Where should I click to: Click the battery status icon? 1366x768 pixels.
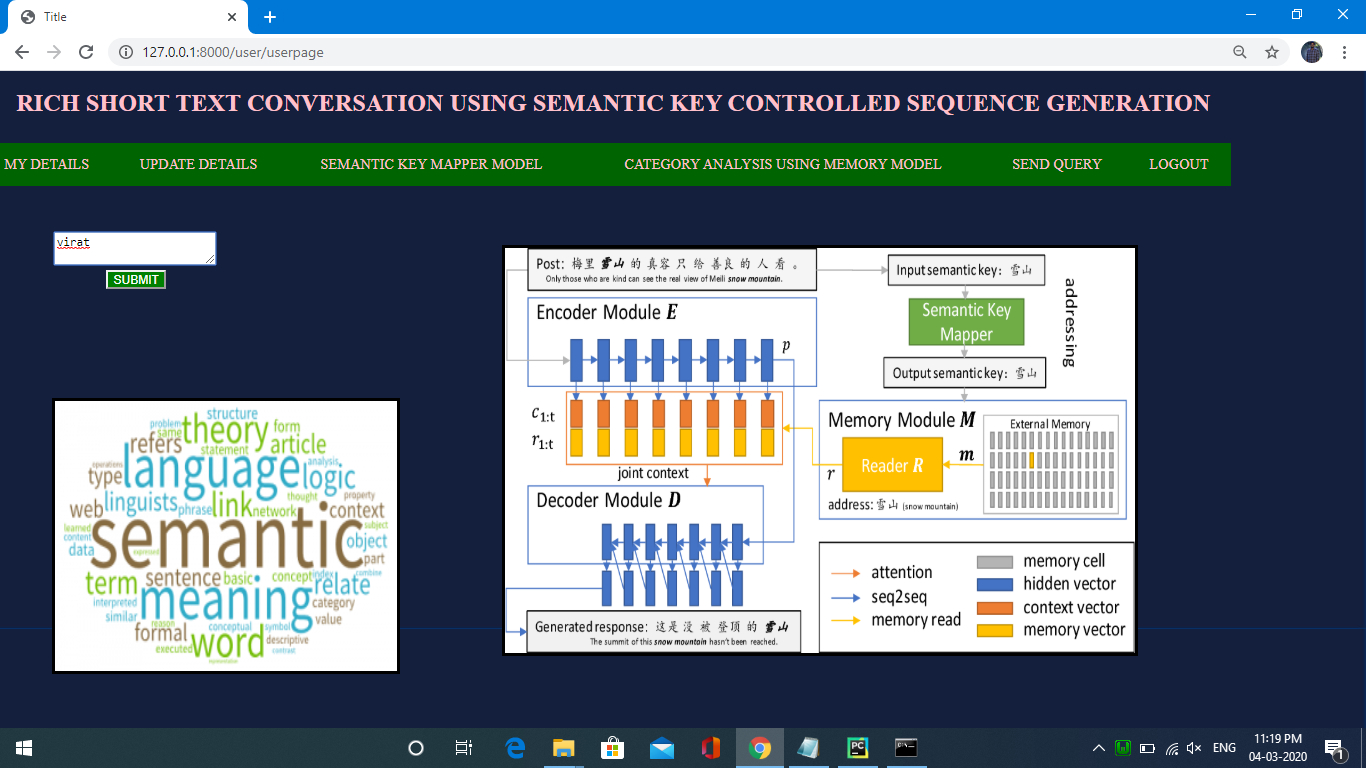pos(1148,748)
